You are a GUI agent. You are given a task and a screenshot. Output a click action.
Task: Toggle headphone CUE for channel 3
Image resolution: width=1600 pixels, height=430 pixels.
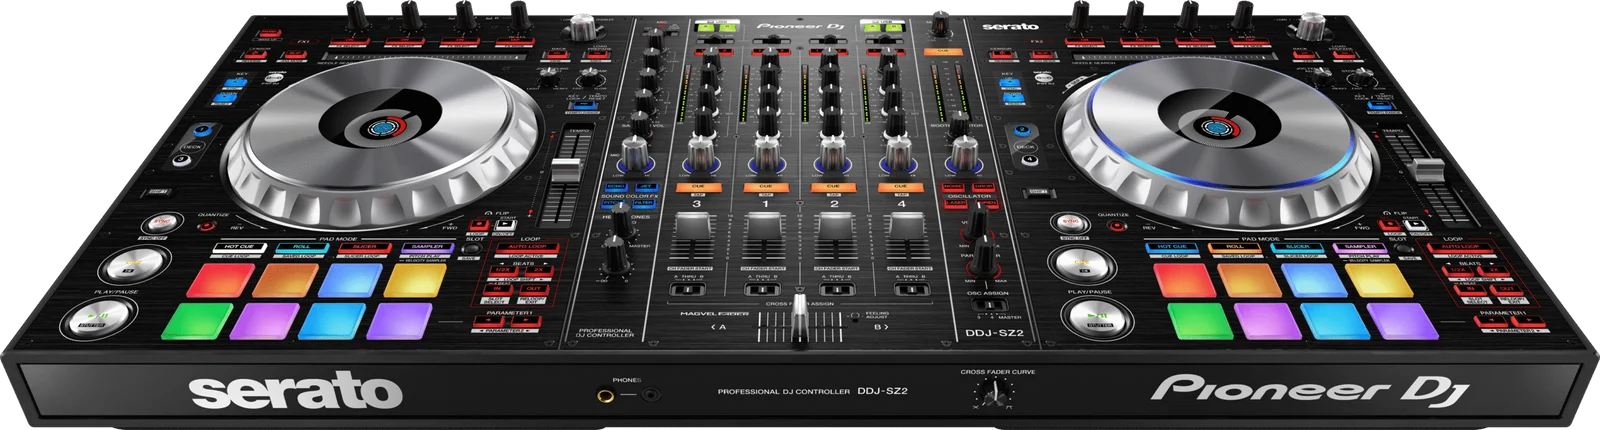point(698,187)
